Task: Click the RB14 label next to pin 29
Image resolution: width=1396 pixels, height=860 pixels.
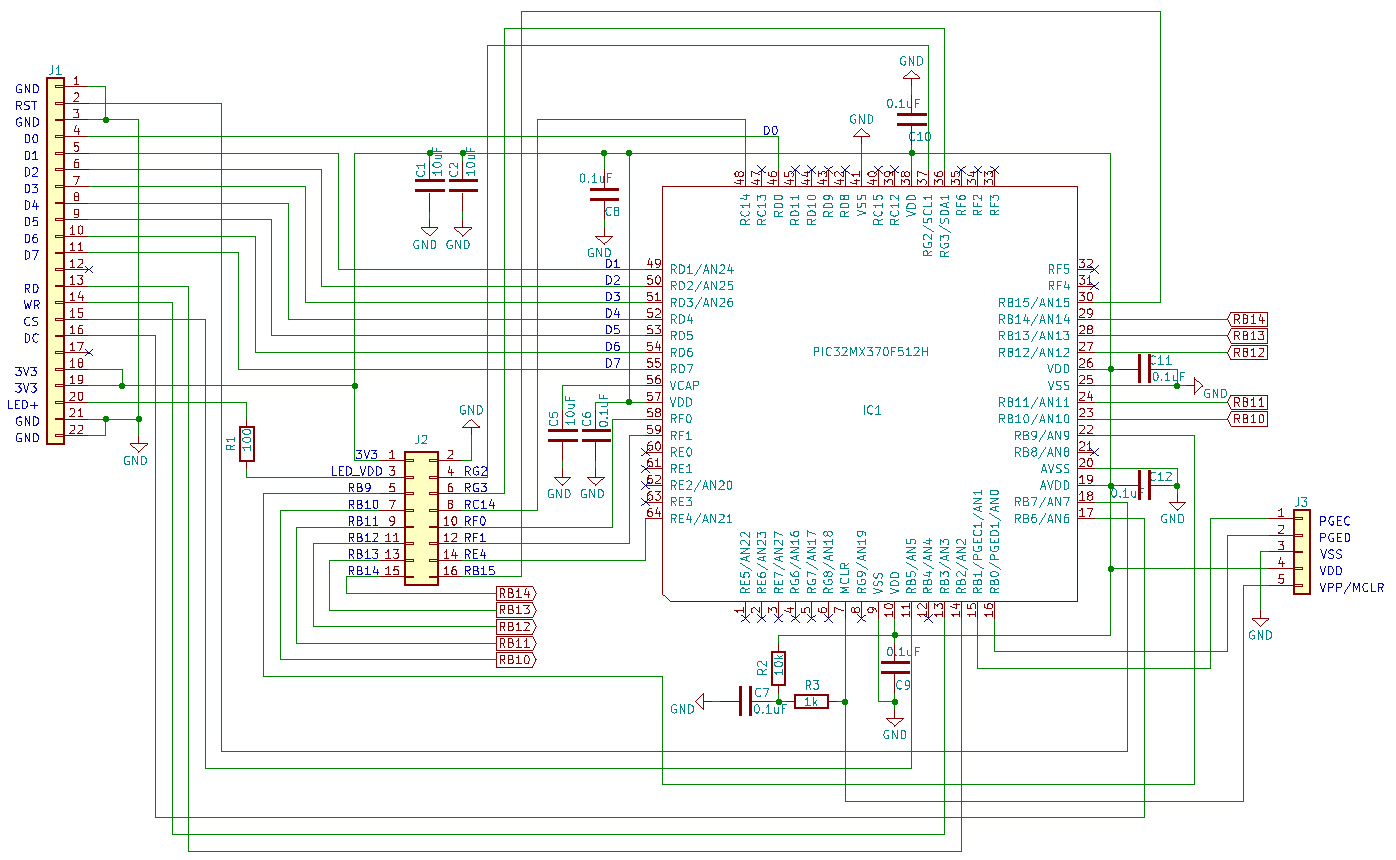Action: [x=1248, y=319]
